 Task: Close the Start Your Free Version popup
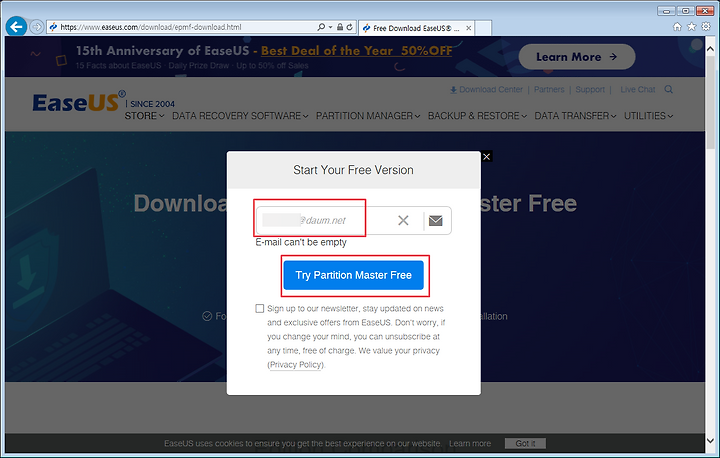[487, 157]
